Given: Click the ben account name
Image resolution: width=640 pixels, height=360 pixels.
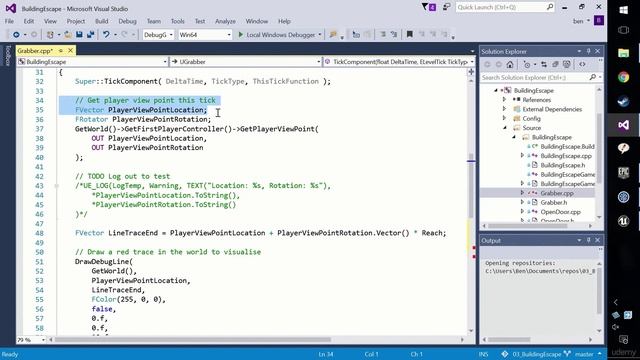Looking at the screenshot, I should pos(578,21).
